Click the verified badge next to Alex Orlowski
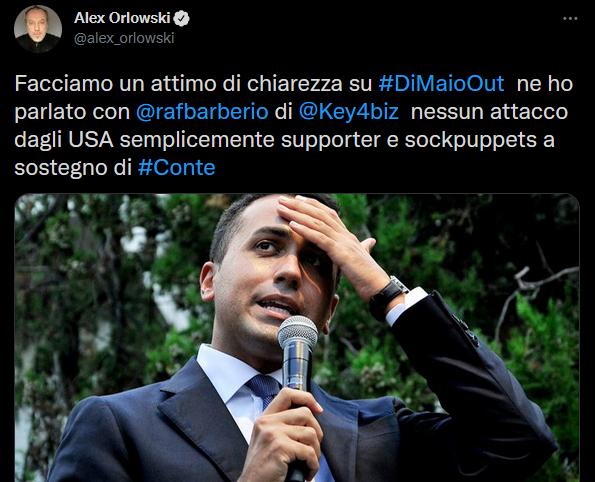Screen dimensions: 595x482 pyautogui.click(x=182, y=18)
